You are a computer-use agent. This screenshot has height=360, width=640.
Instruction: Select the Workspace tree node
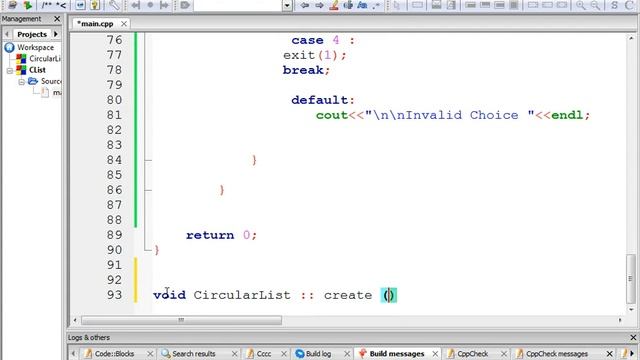35,47
